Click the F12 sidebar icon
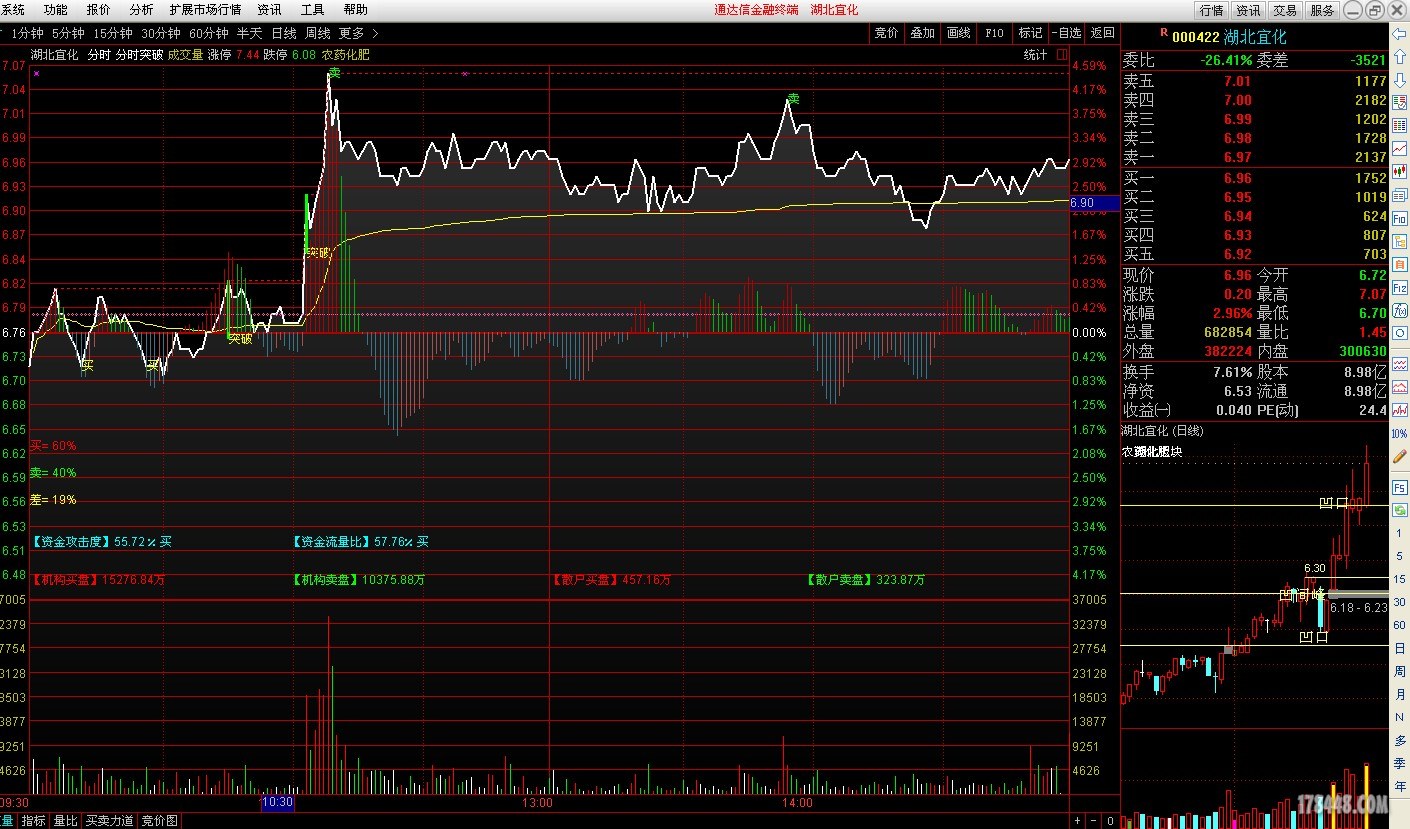 coord(1399,288)
